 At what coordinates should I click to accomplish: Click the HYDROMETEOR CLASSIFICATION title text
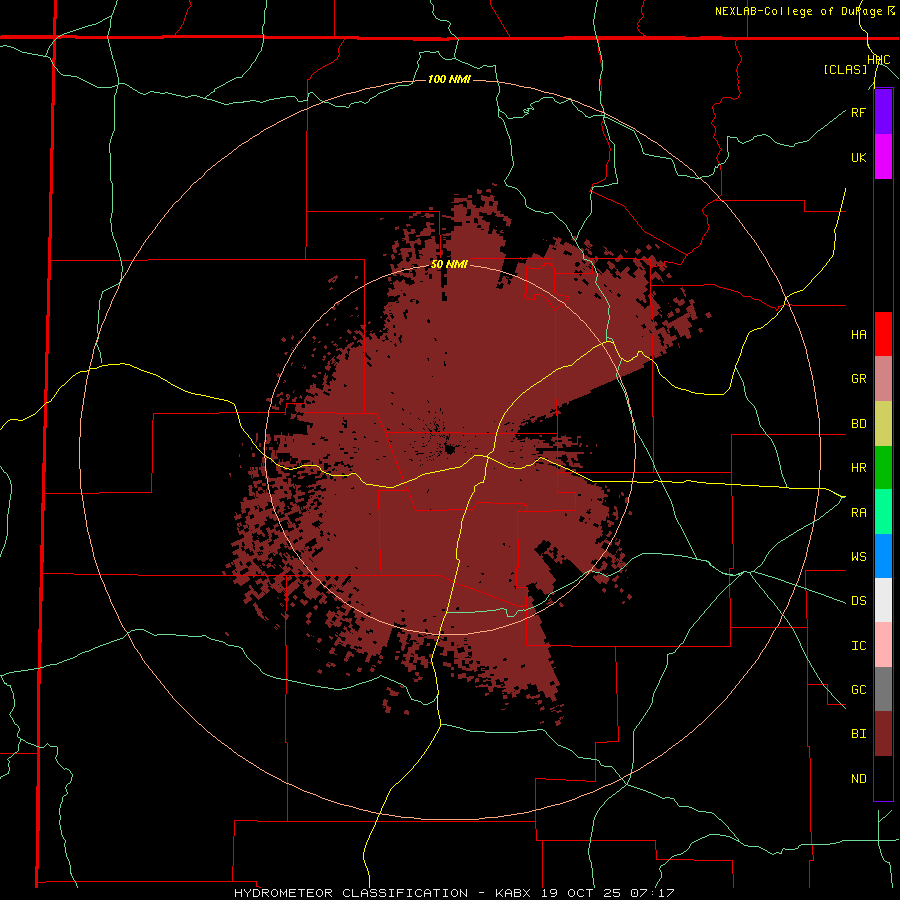coord(351,893)
